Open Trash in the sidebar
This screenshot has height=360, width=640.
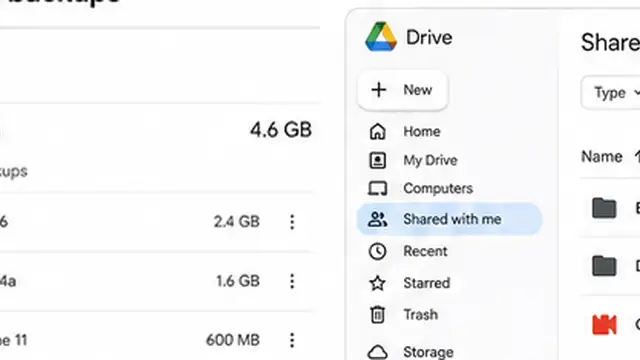tap(420, 315)
